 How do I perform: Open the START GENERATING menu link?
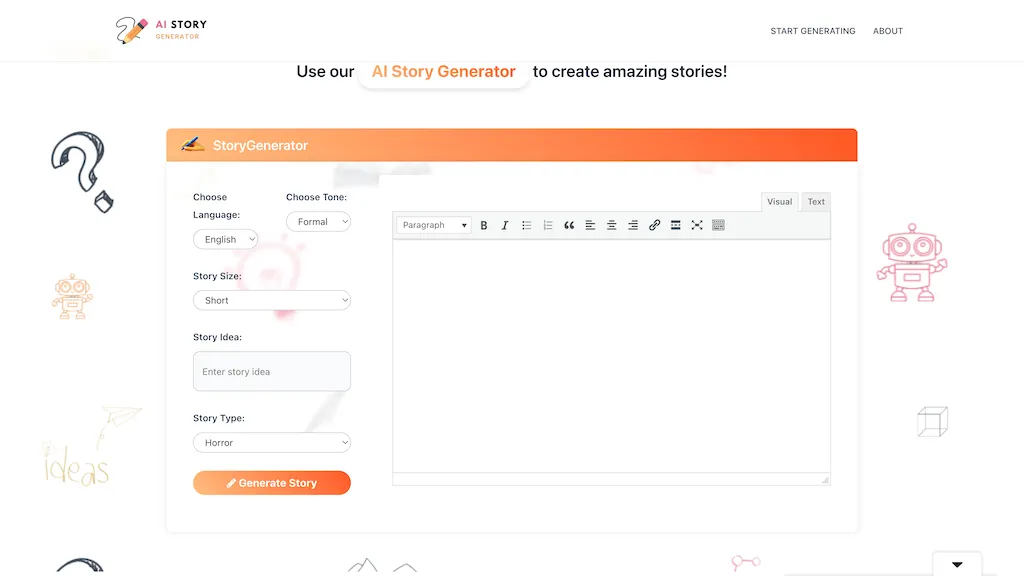coord(812,31)
